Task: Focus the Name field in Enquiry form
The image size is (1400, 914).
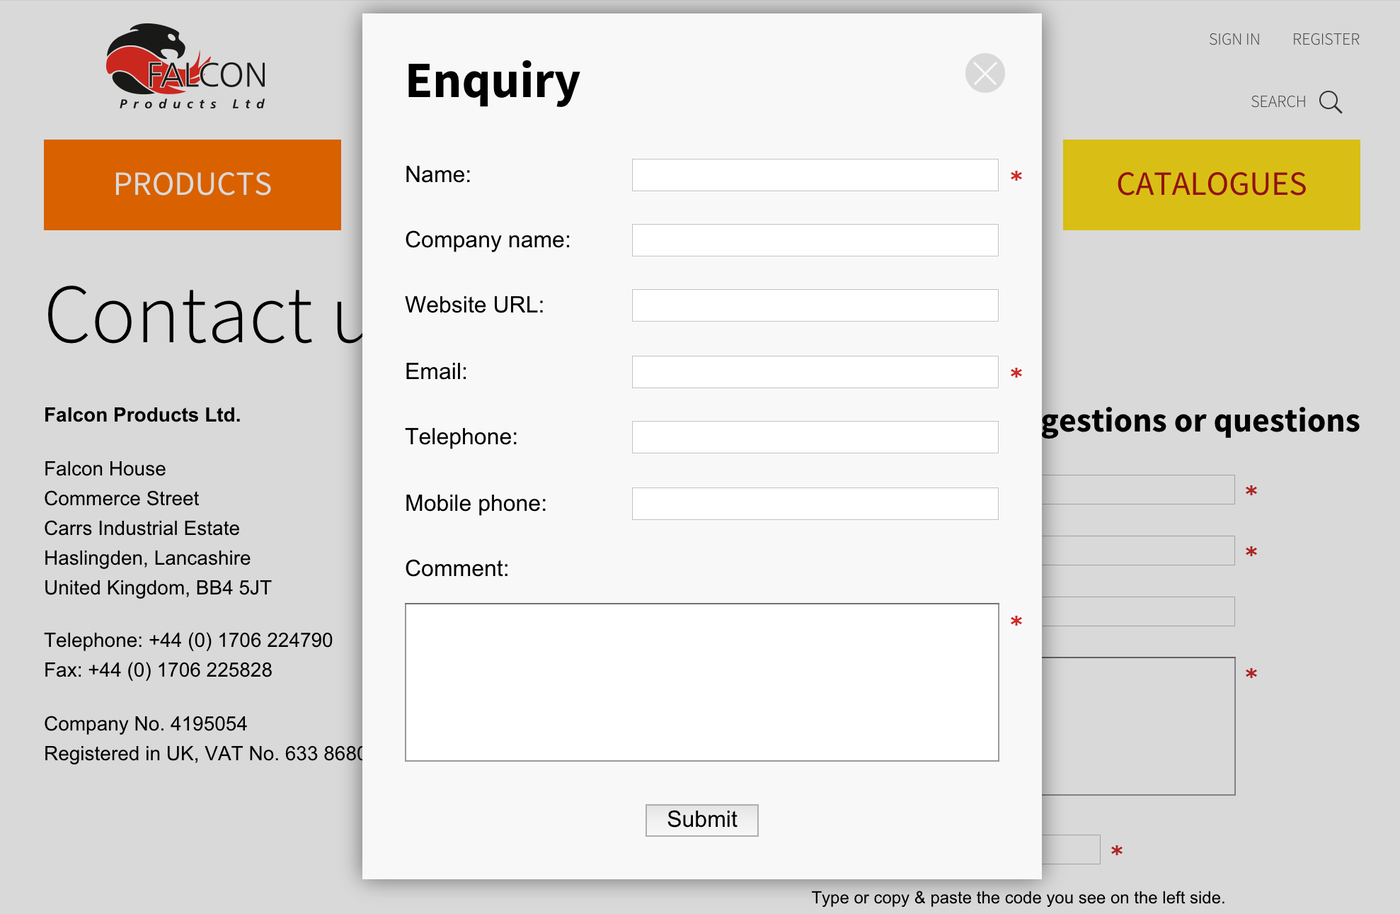Action: click(x=814, y=175)
